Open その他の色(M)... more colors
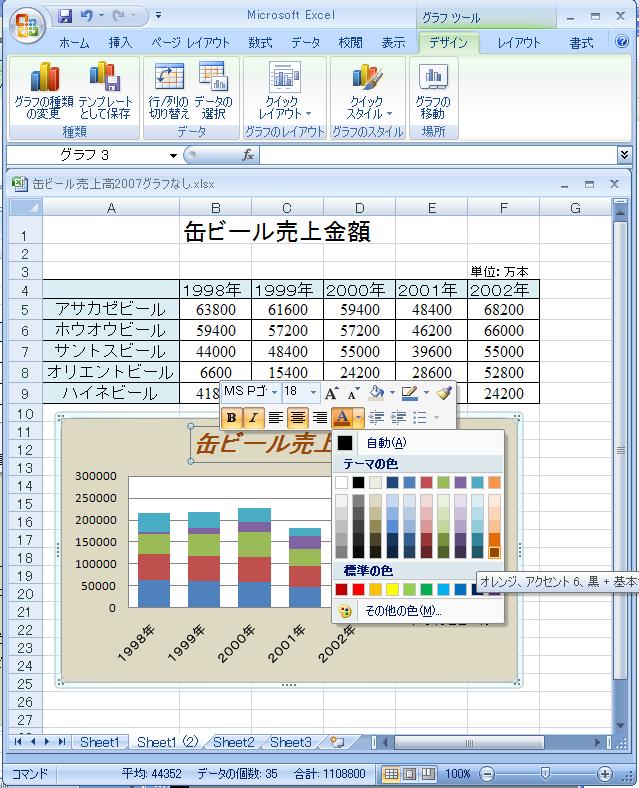The height and width of the screenshot is (788, 639). 418,611
